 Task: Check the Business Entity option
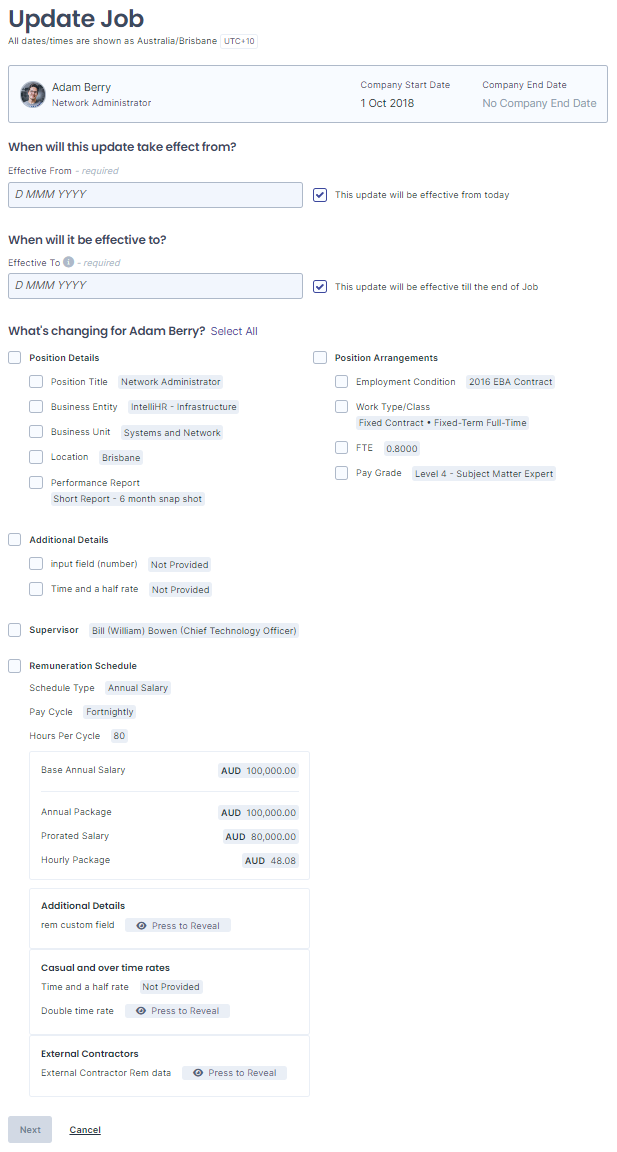pyautogui.click(x=36, y=407)
